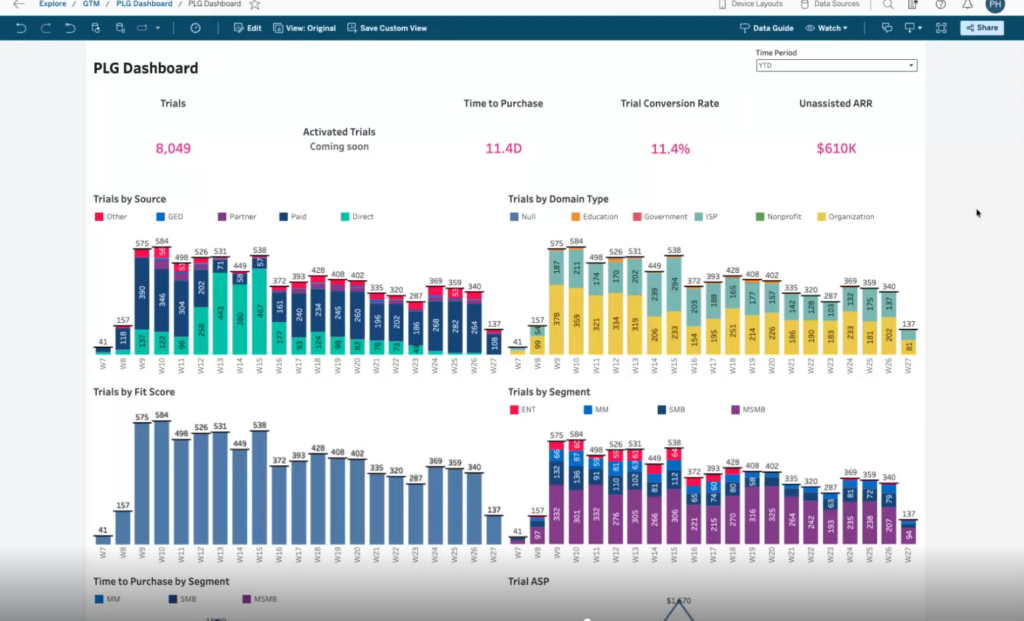Go to GTM breadcrumb link
Viewport: 1024px width, 621px height.
point(91,4)
